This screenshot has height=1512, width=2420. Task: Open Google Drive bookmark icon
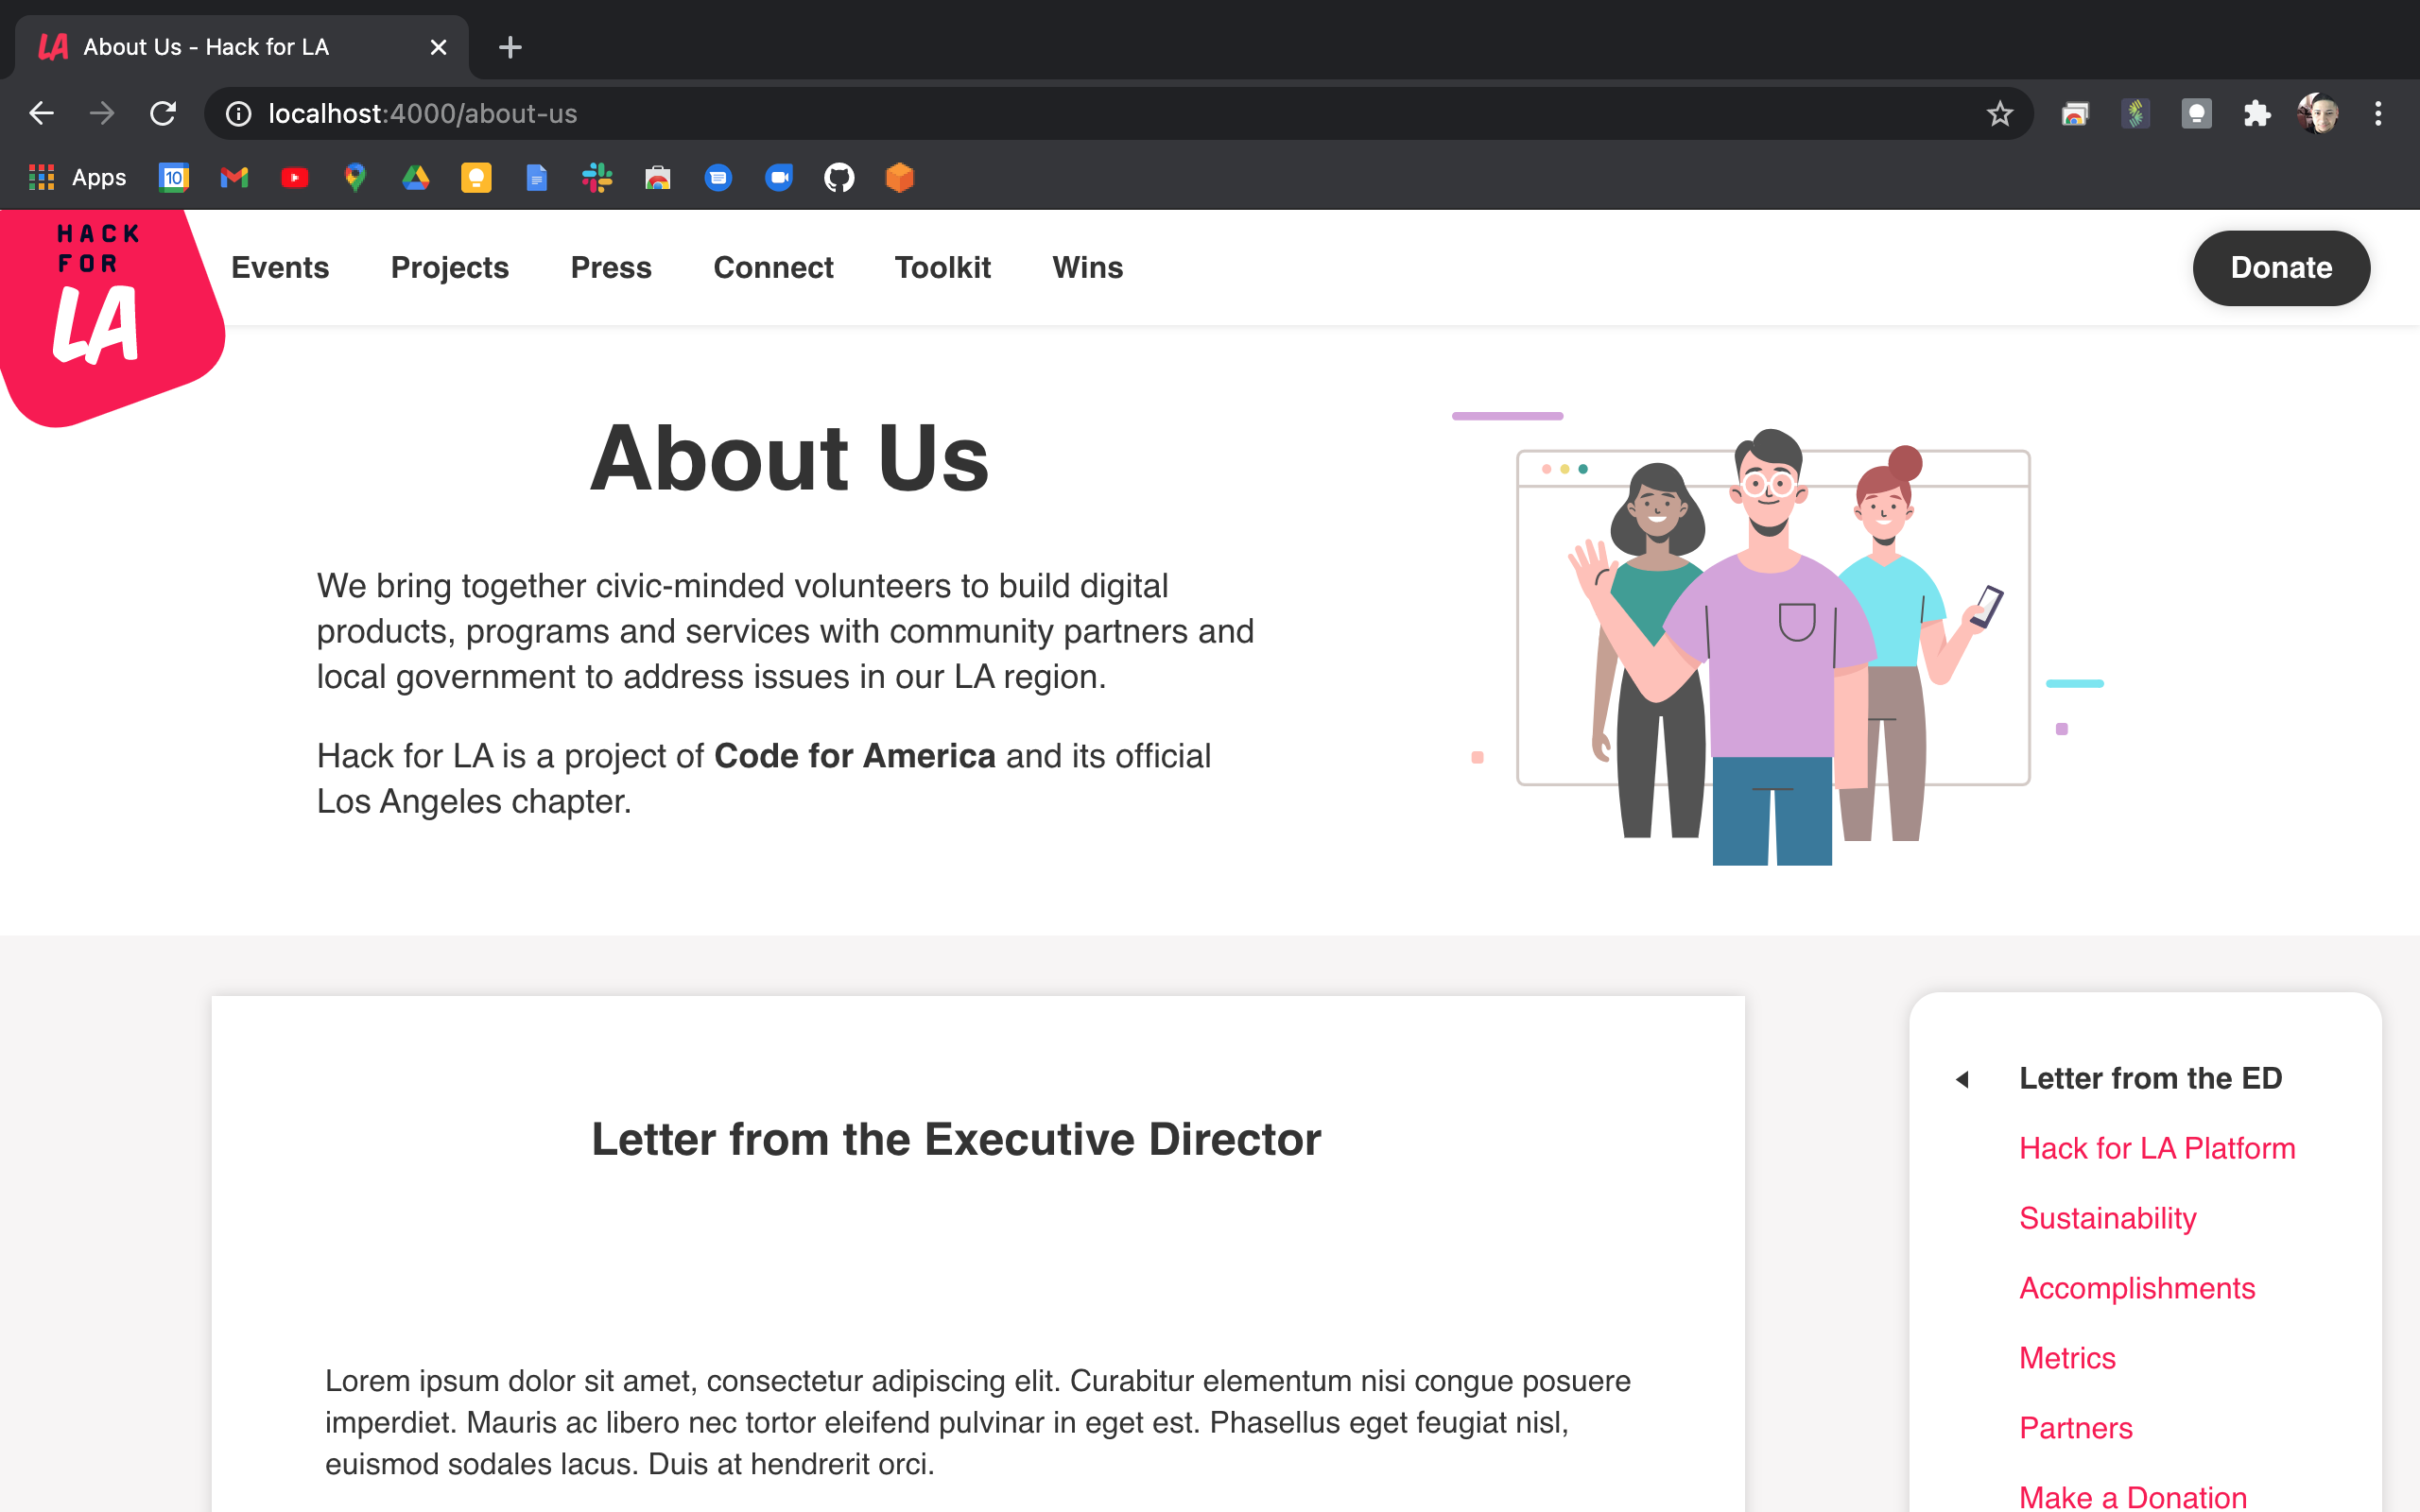click(x=416, y=178)
